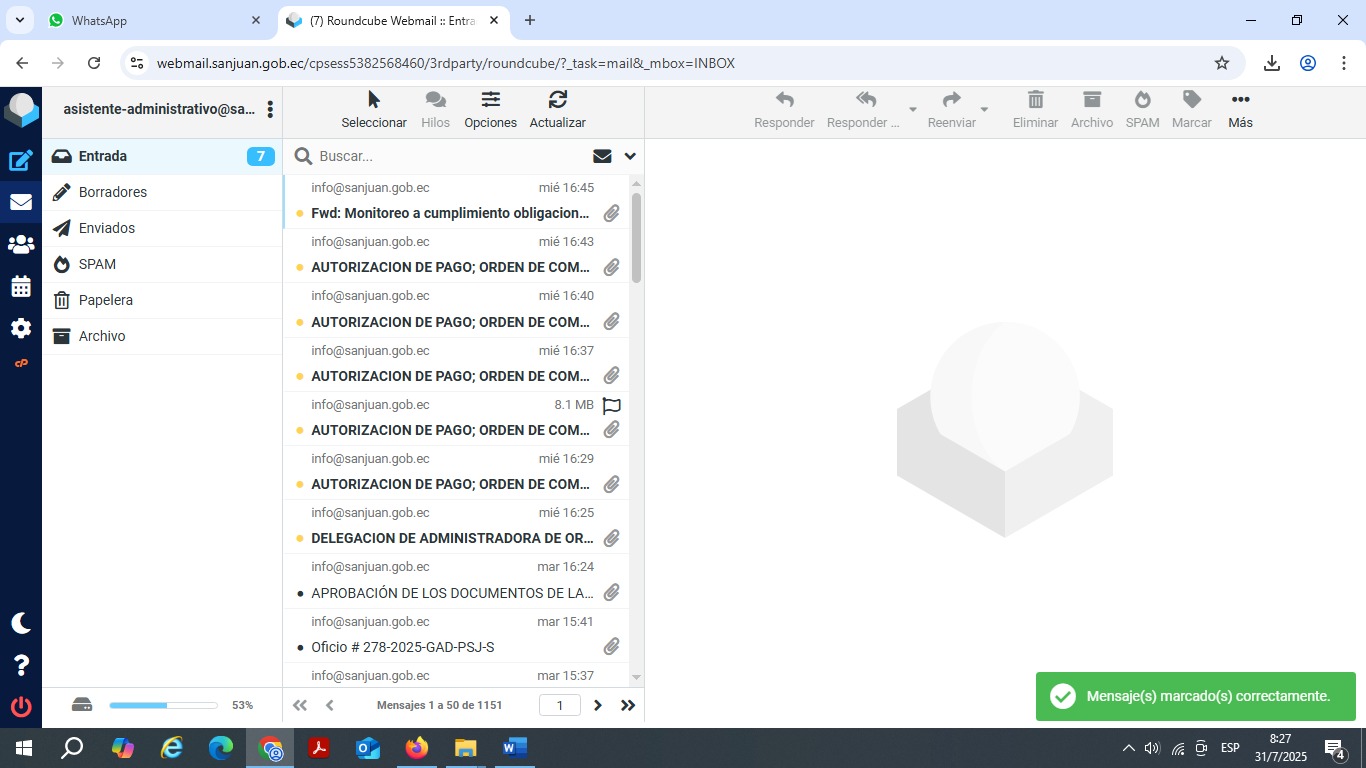Toggle dark mode moon icon
1366x768 pixels.
[x=21, y=623]
